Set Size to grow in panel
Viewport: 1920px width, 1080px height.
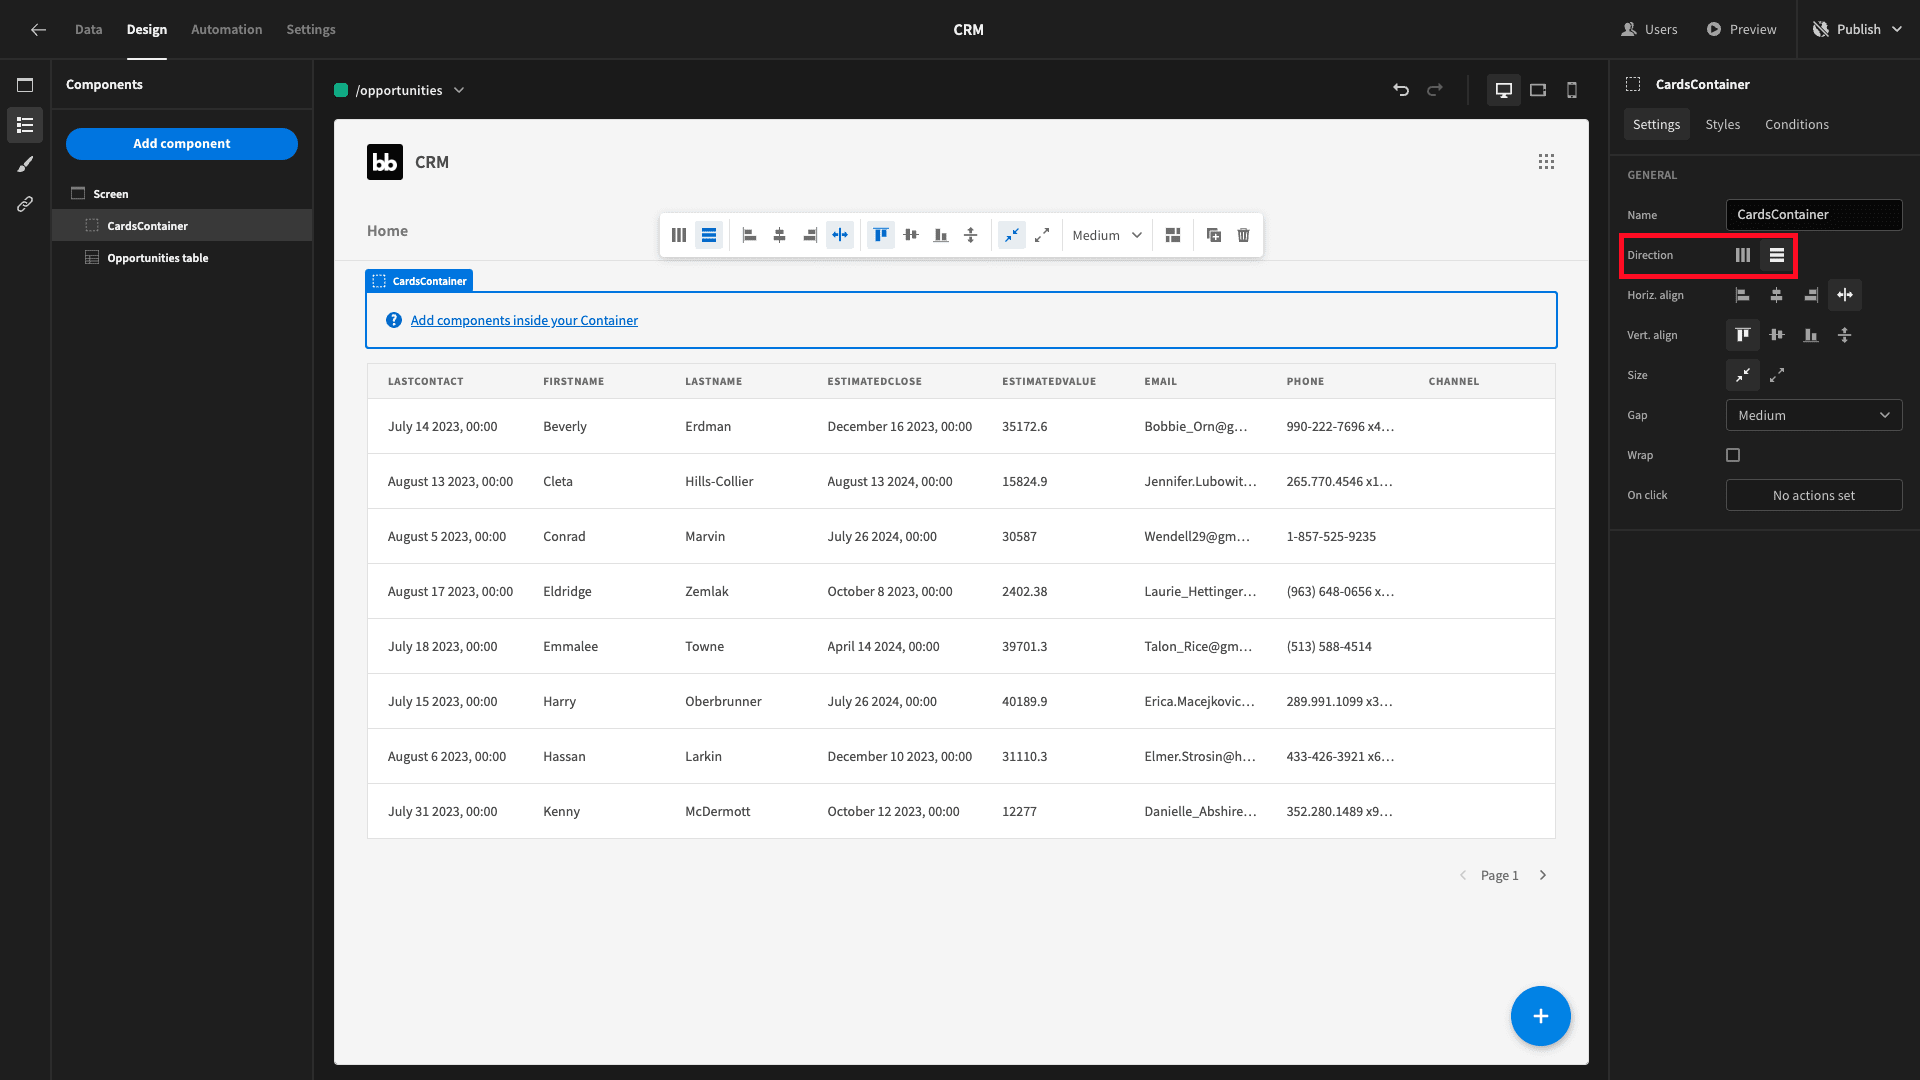(1777, 375)
